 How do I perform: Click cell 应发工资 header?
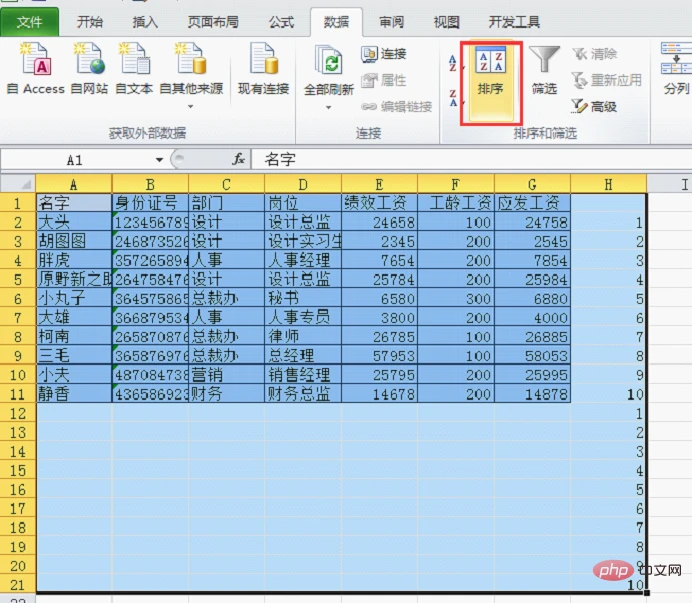tap(532, 203)
